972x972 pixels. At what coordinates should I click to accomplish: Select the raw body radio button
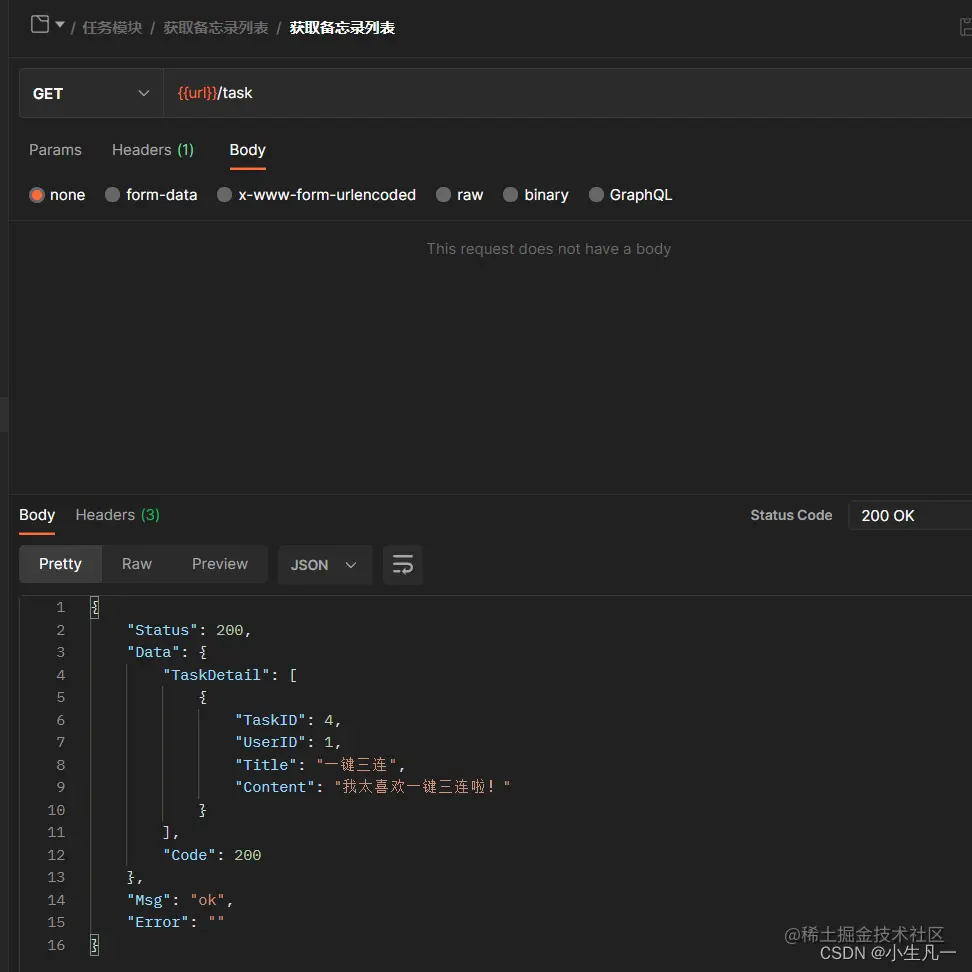coord(443,195)
